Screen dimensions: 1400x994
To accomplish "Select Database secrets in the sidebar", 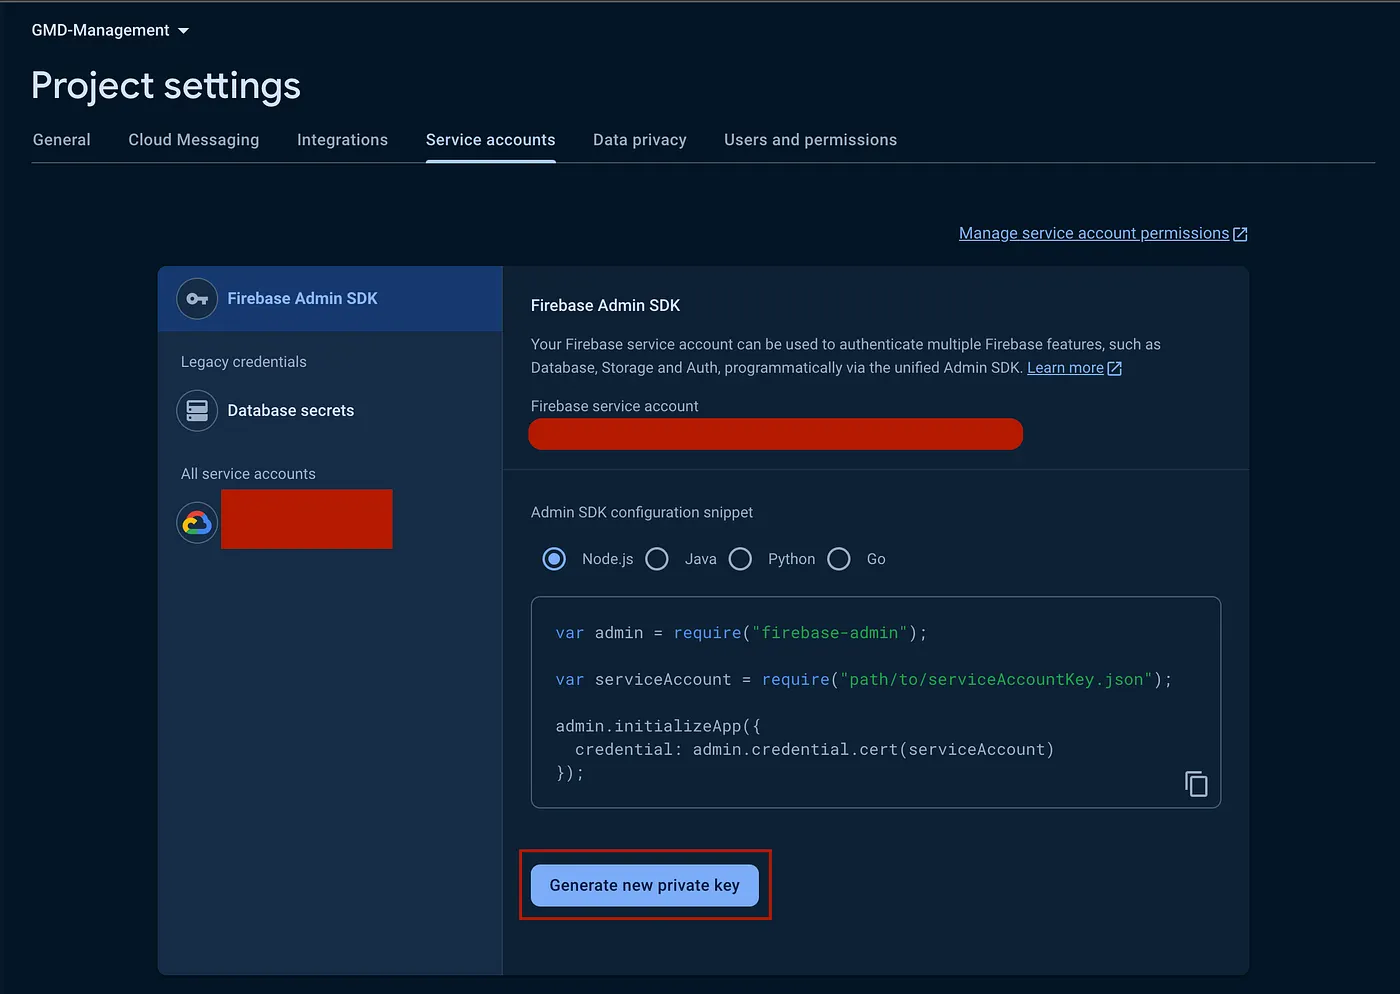I will click(290, 411).
